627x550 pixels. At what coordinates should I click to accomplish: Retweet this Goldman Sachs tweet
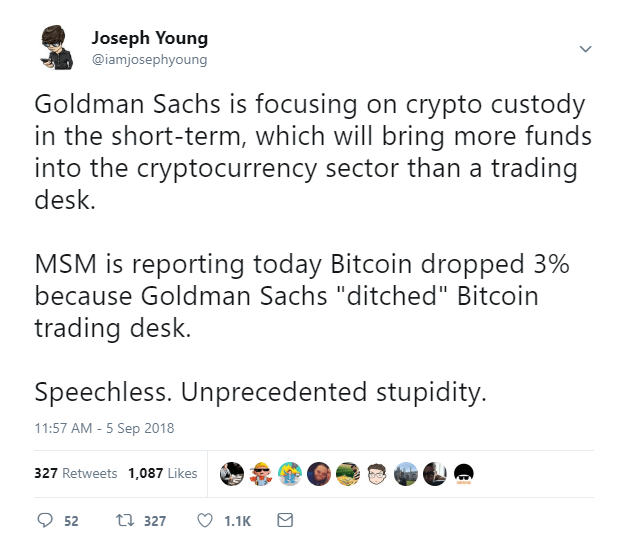[127, 520]
